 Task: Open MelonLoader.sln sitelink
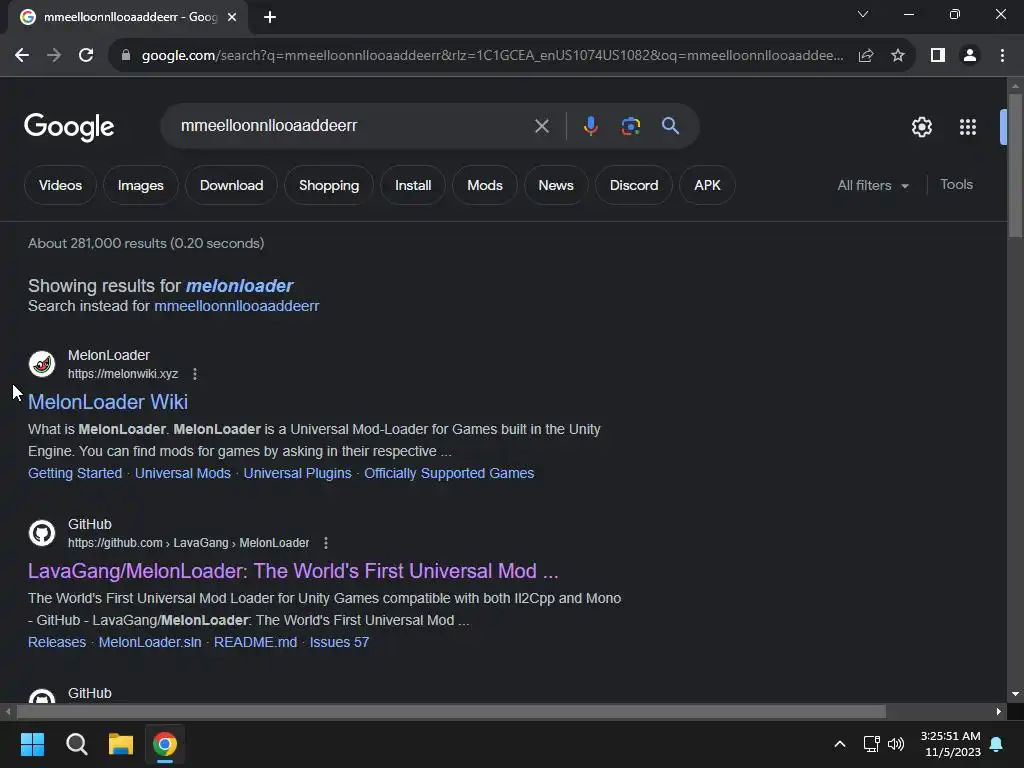(150, 643)
